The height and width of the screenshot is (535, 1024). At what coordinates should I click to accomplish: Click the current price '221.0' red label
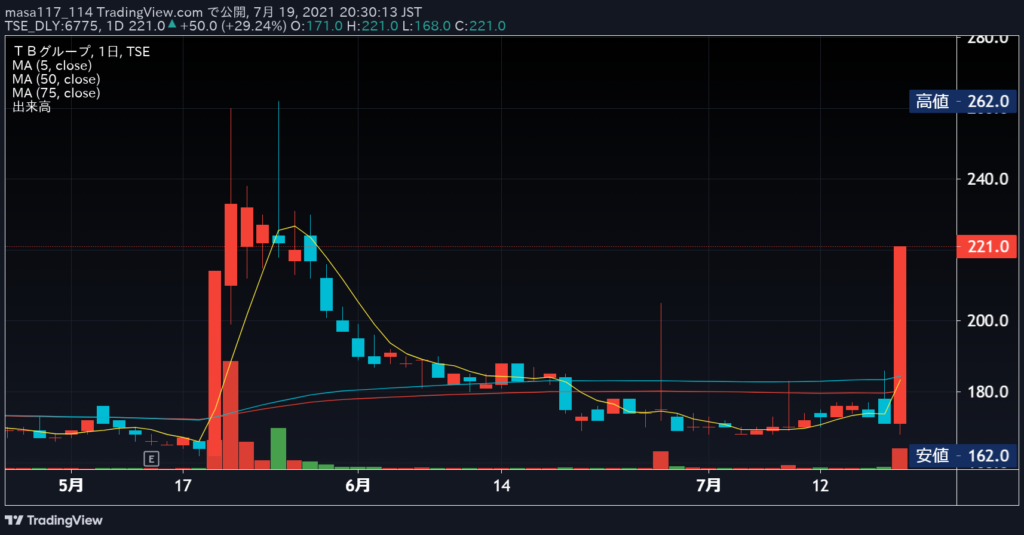[987, 247]
